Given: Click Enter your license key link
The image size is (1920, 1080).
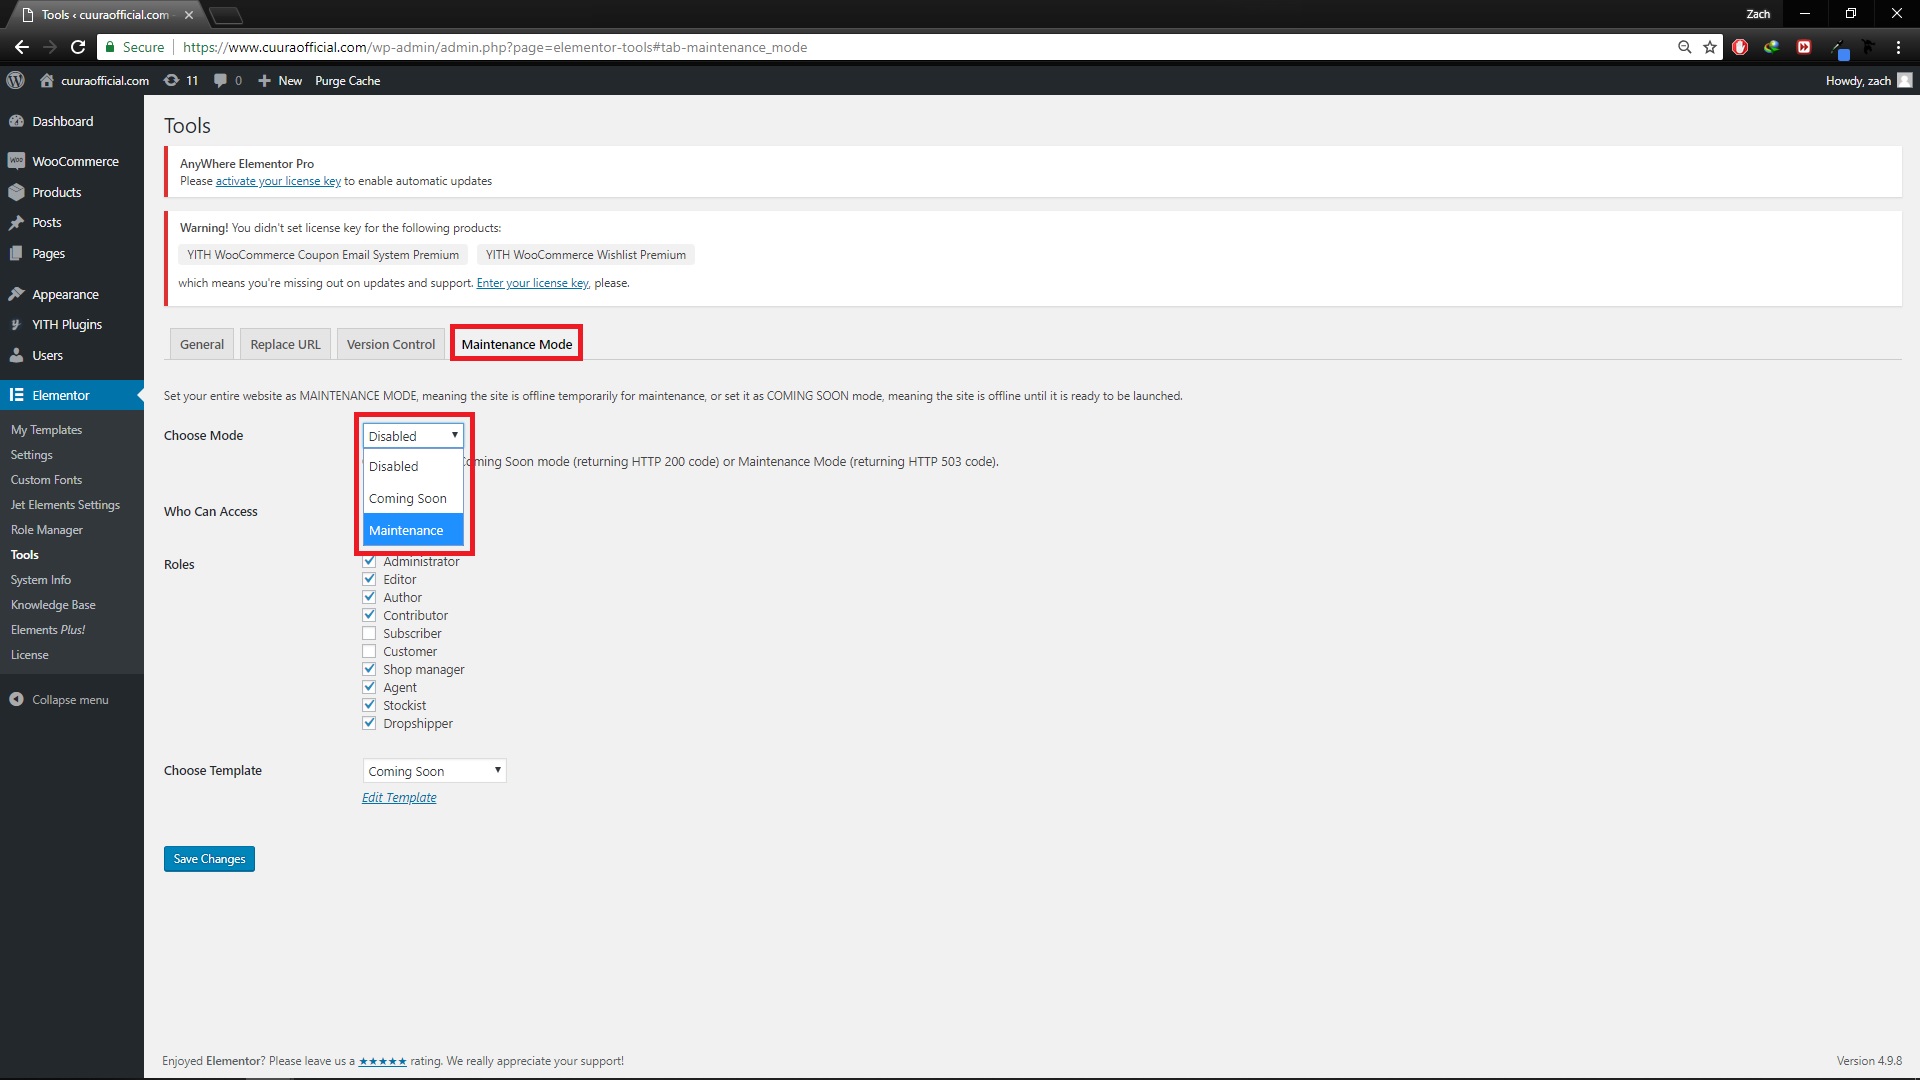Looking at the screenshot, I should [532, 283].
